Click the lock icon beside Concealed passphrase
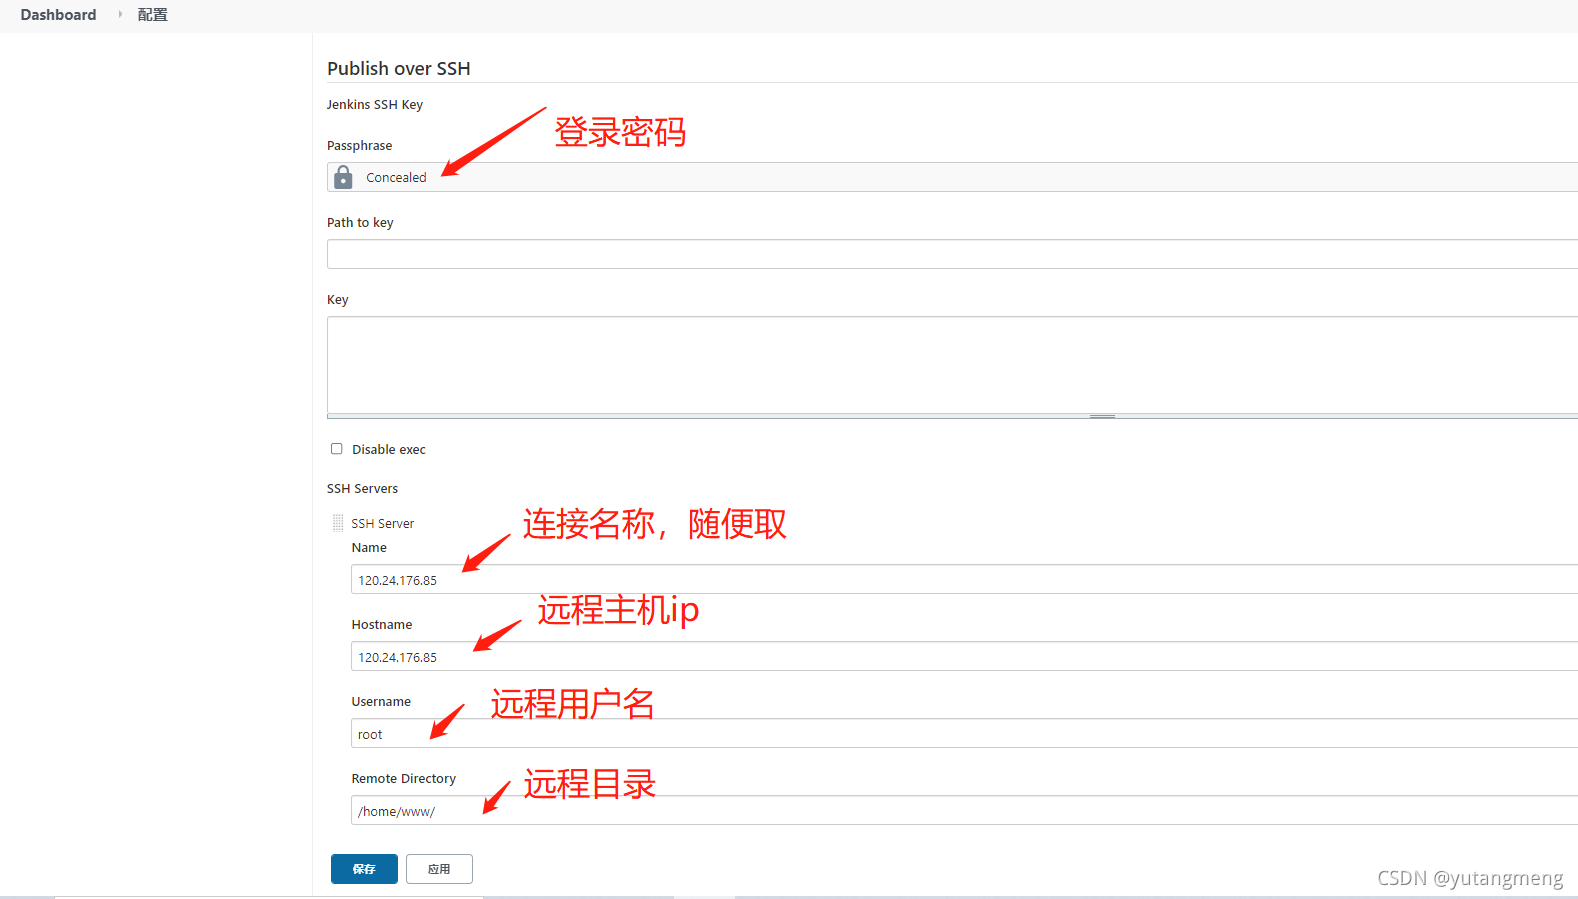This screenshot has height=899, width=1578. 343,177
